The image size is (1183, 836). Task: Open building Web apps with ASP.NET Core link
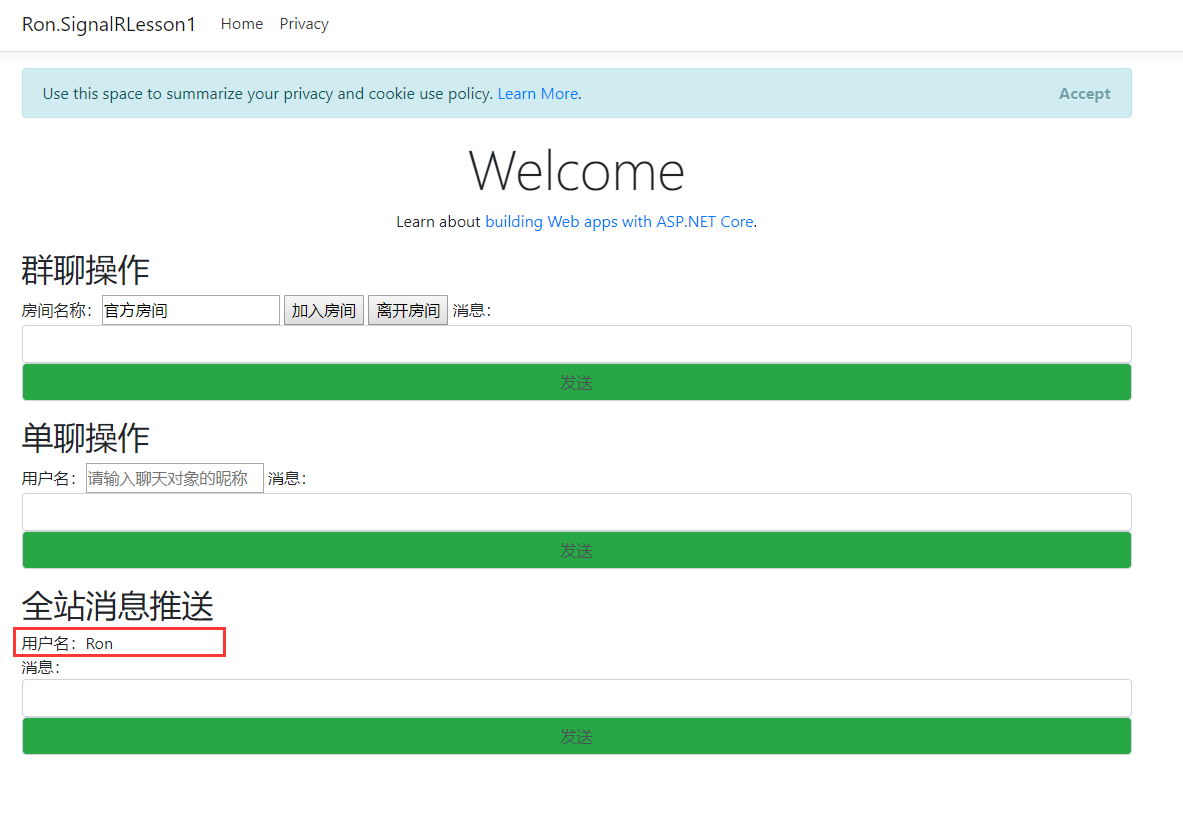[x=619, y=222]
